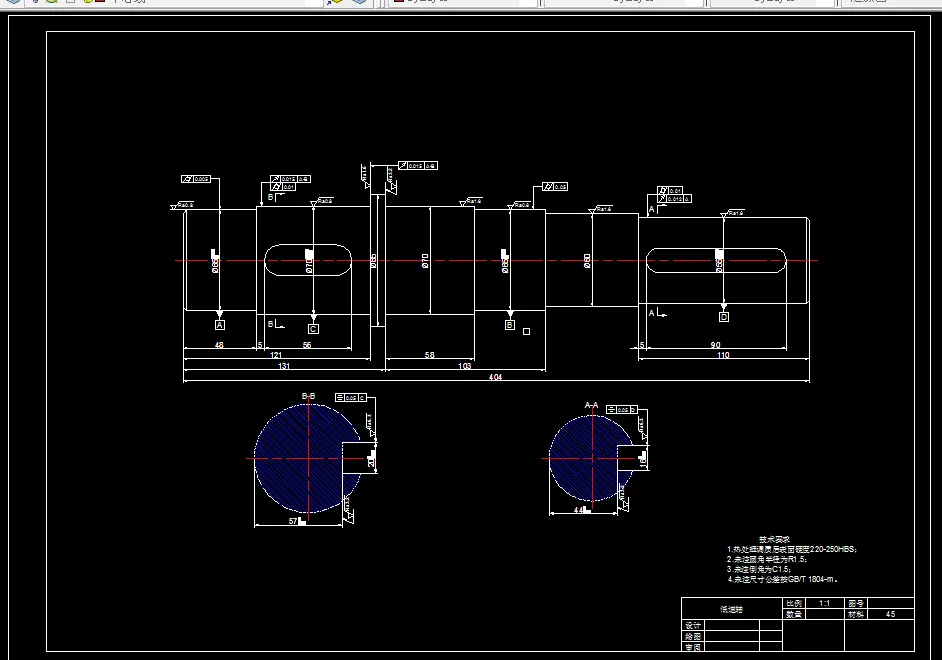The image size is (942, 660).
Task: Click the 45 material value cell
Action: pos(890,614)
